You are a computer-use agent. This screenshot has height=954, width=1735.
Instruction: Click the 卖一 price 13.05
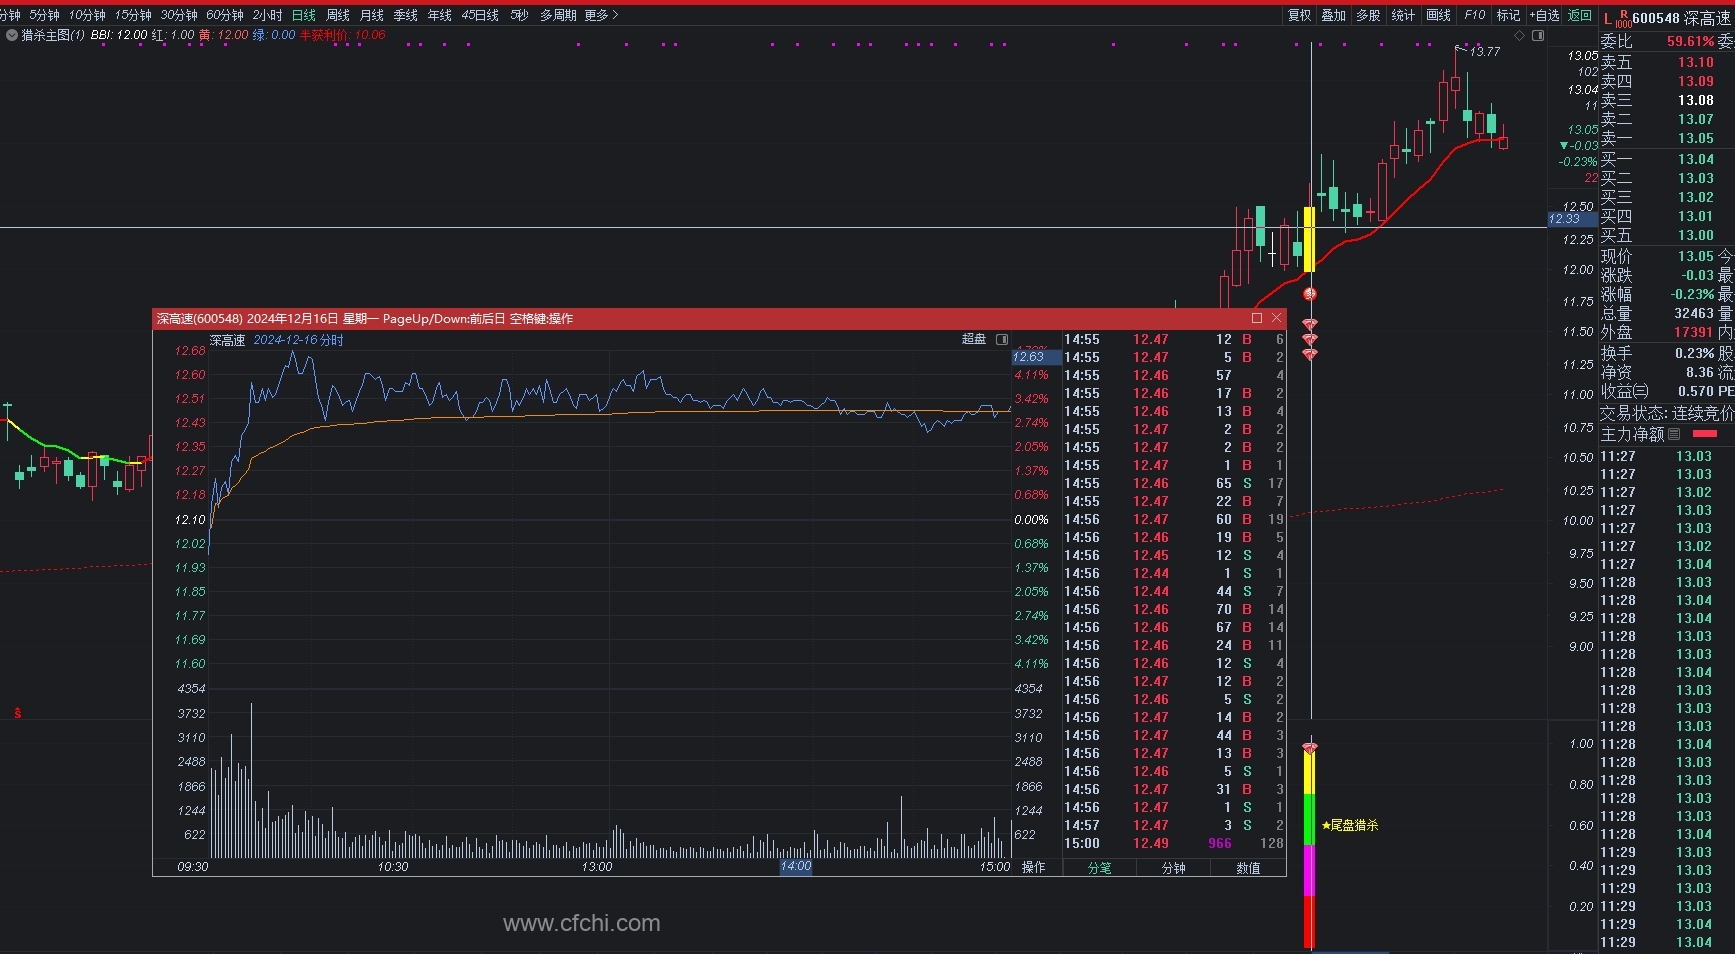point(1695,138)
